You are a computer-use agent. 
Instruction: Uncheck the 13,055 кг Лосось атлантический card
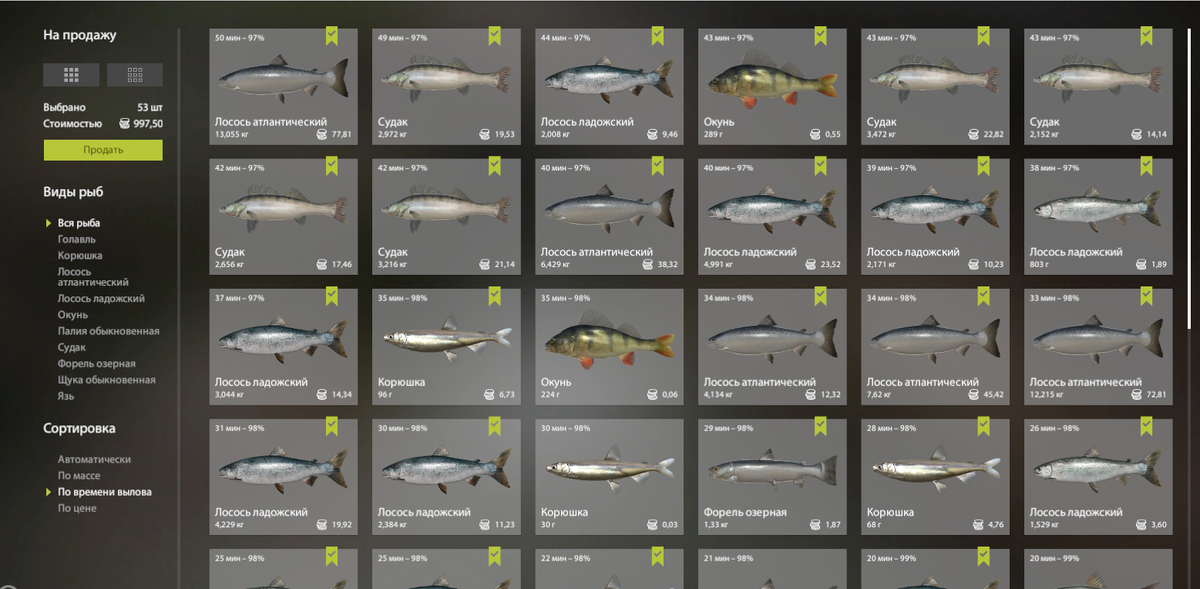click(x=333, y=36)
